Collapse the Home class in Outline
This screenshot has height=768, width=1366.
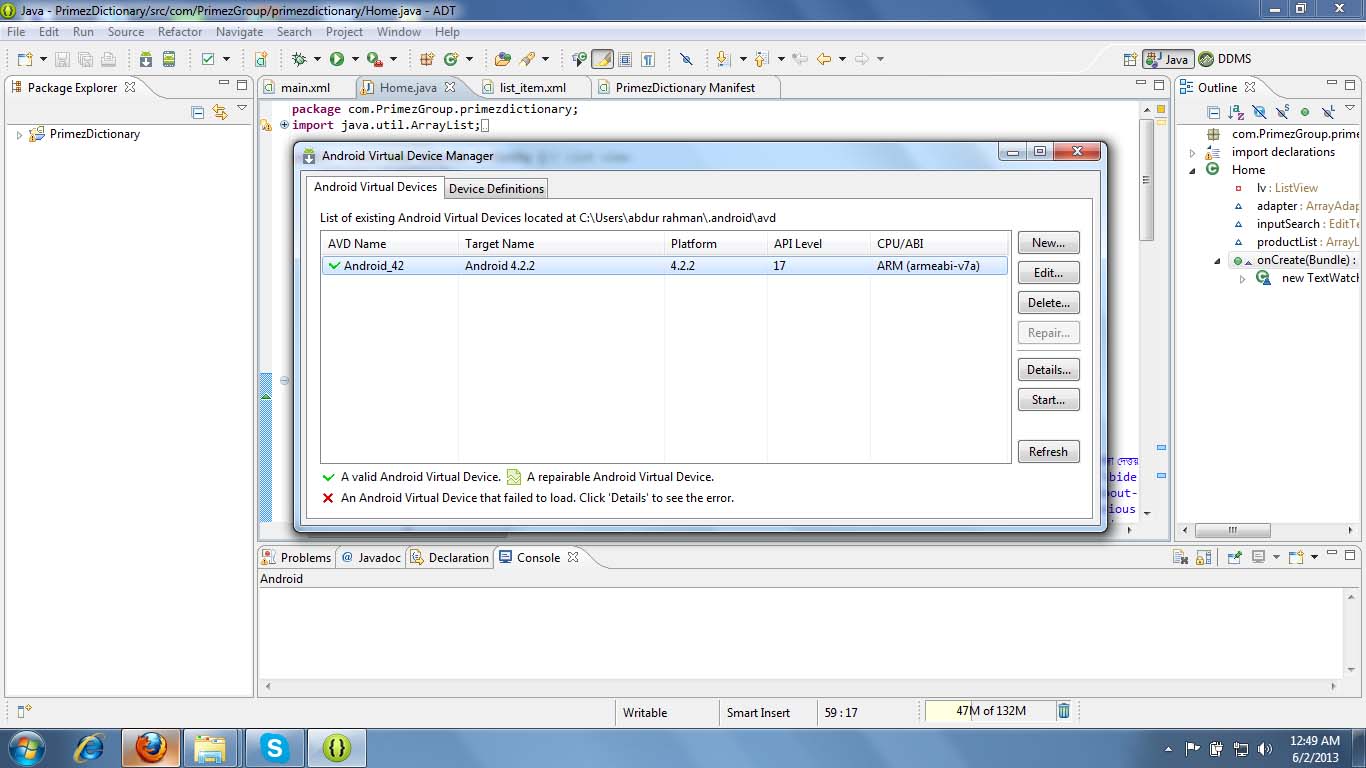(1192, 170)
